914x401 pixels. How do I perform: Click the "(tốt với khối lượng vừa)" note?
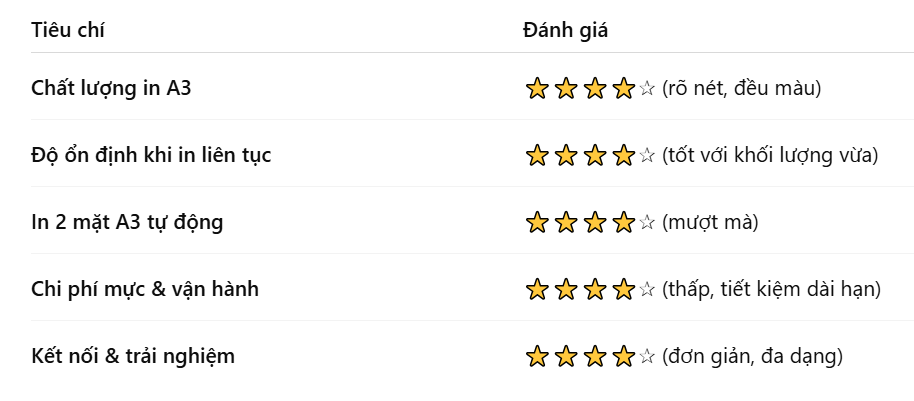coord(770,155)
